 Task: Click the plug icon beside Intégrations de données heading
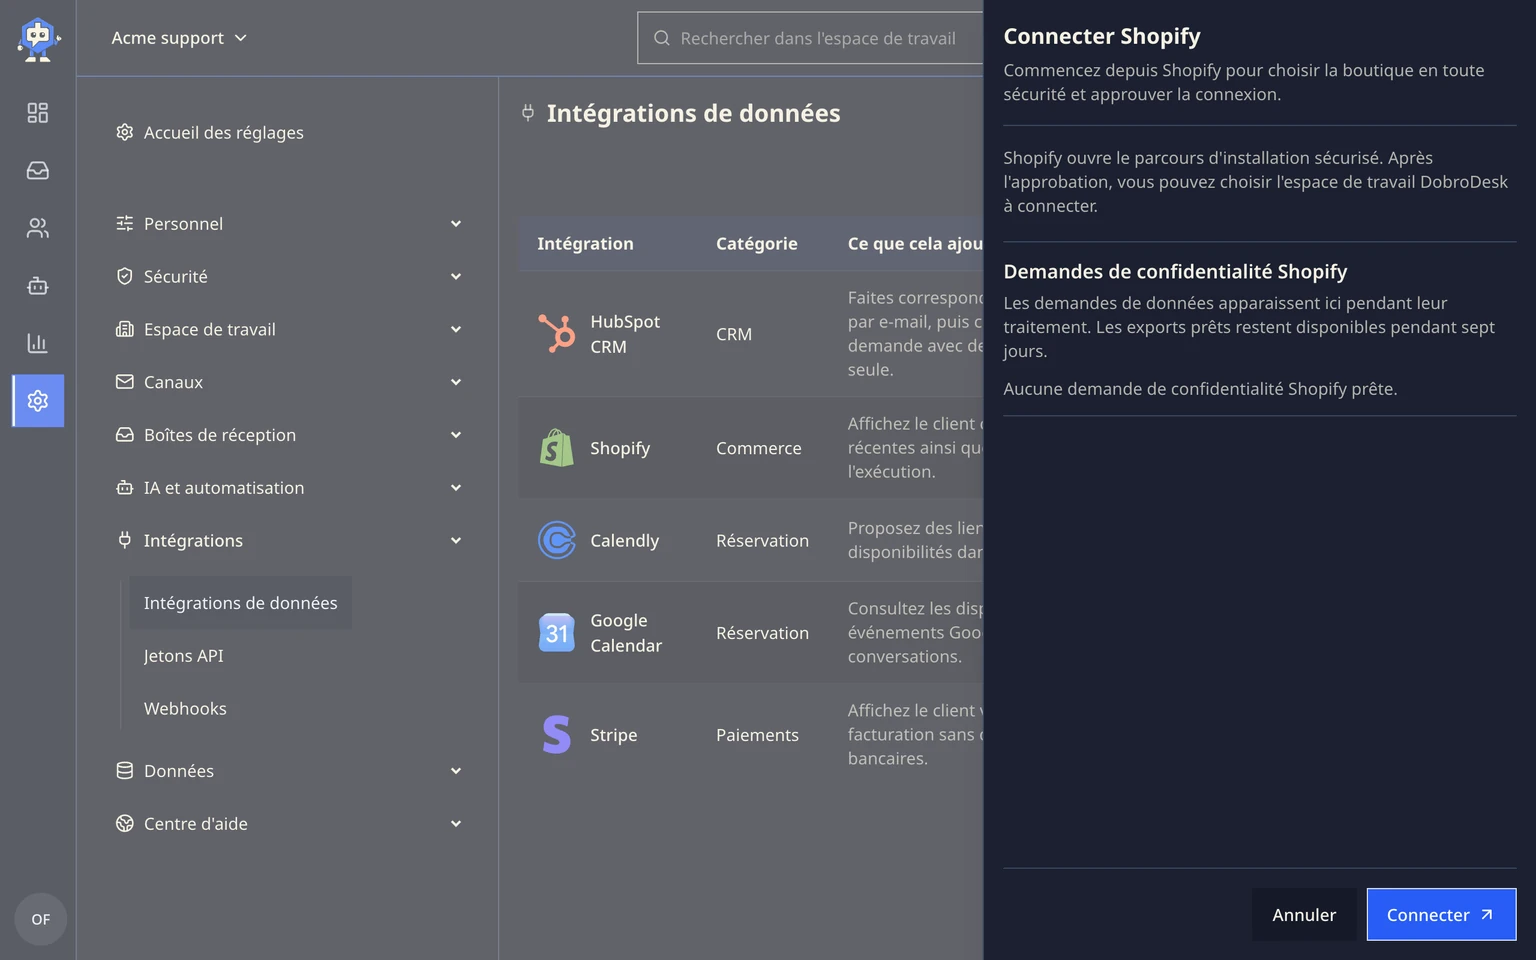[528, 113]
